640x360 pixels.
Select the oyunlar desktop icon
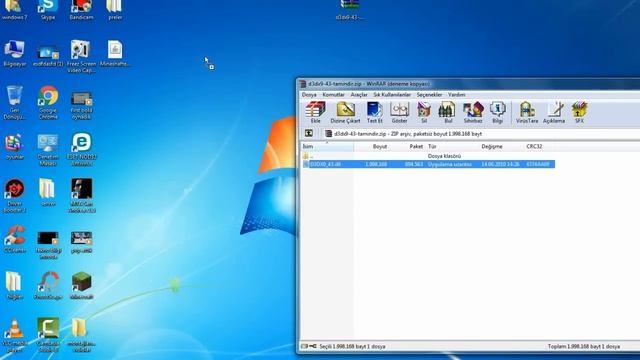pos(14,147)
